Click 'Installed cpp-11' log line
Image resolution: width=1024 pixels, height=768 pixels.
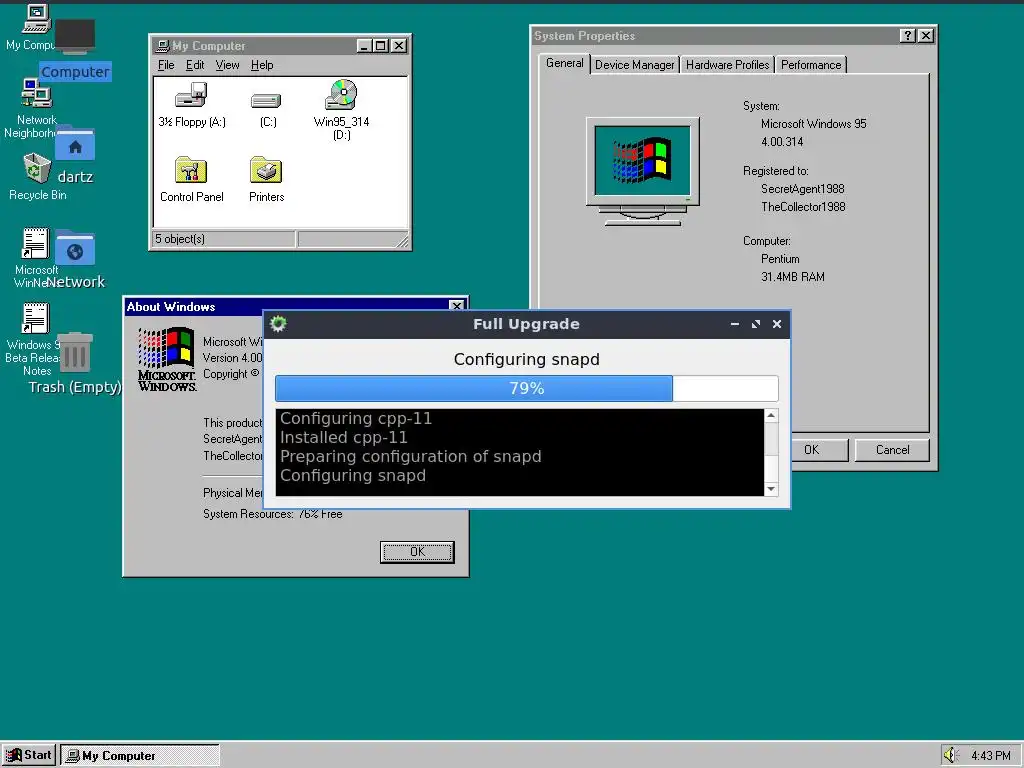pyautogui.click(x=344, y=438)
